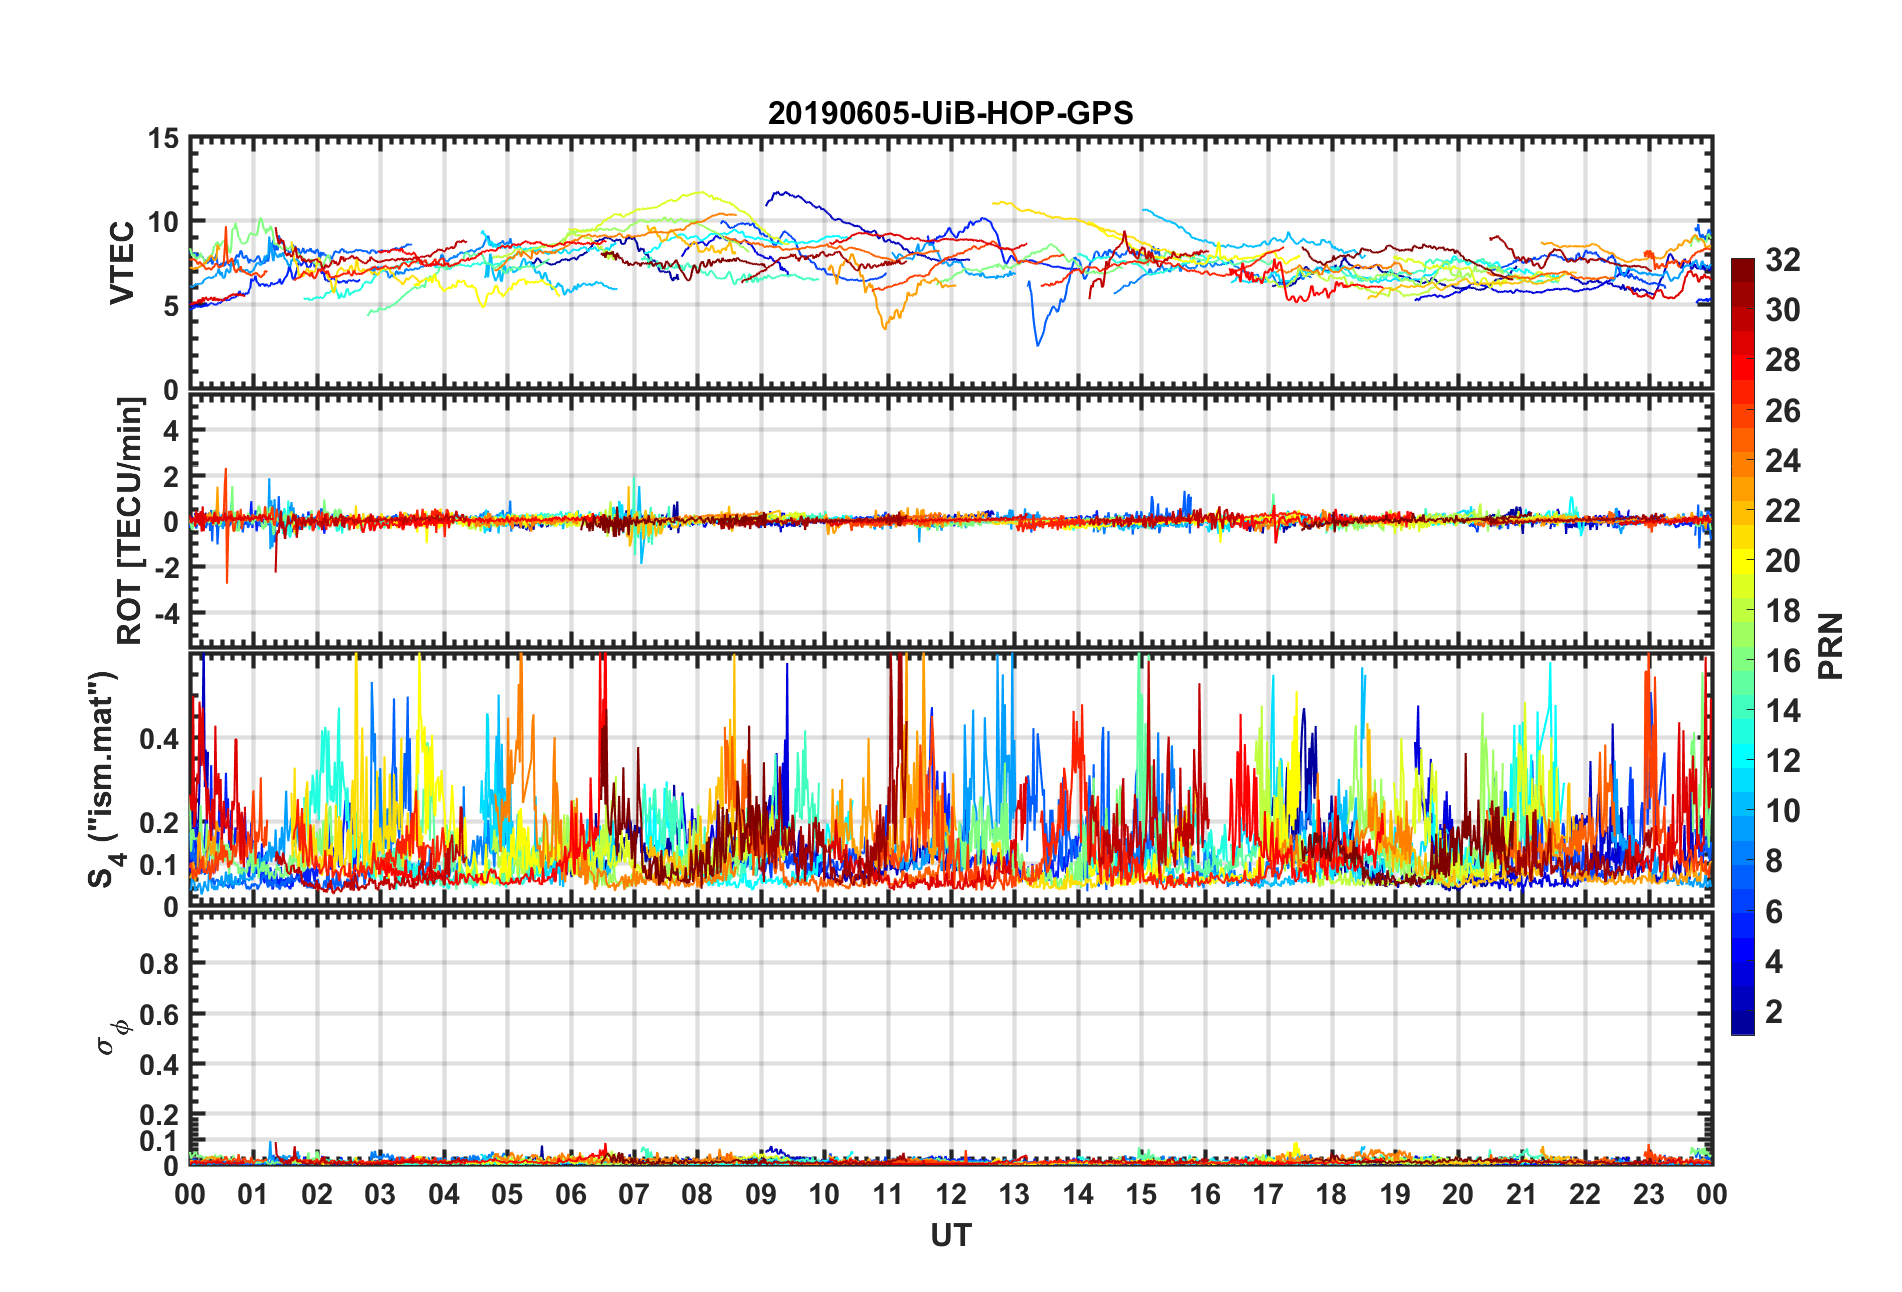Select the "0.2" tick on sigma-phi axis

(x=160, y=1115)
